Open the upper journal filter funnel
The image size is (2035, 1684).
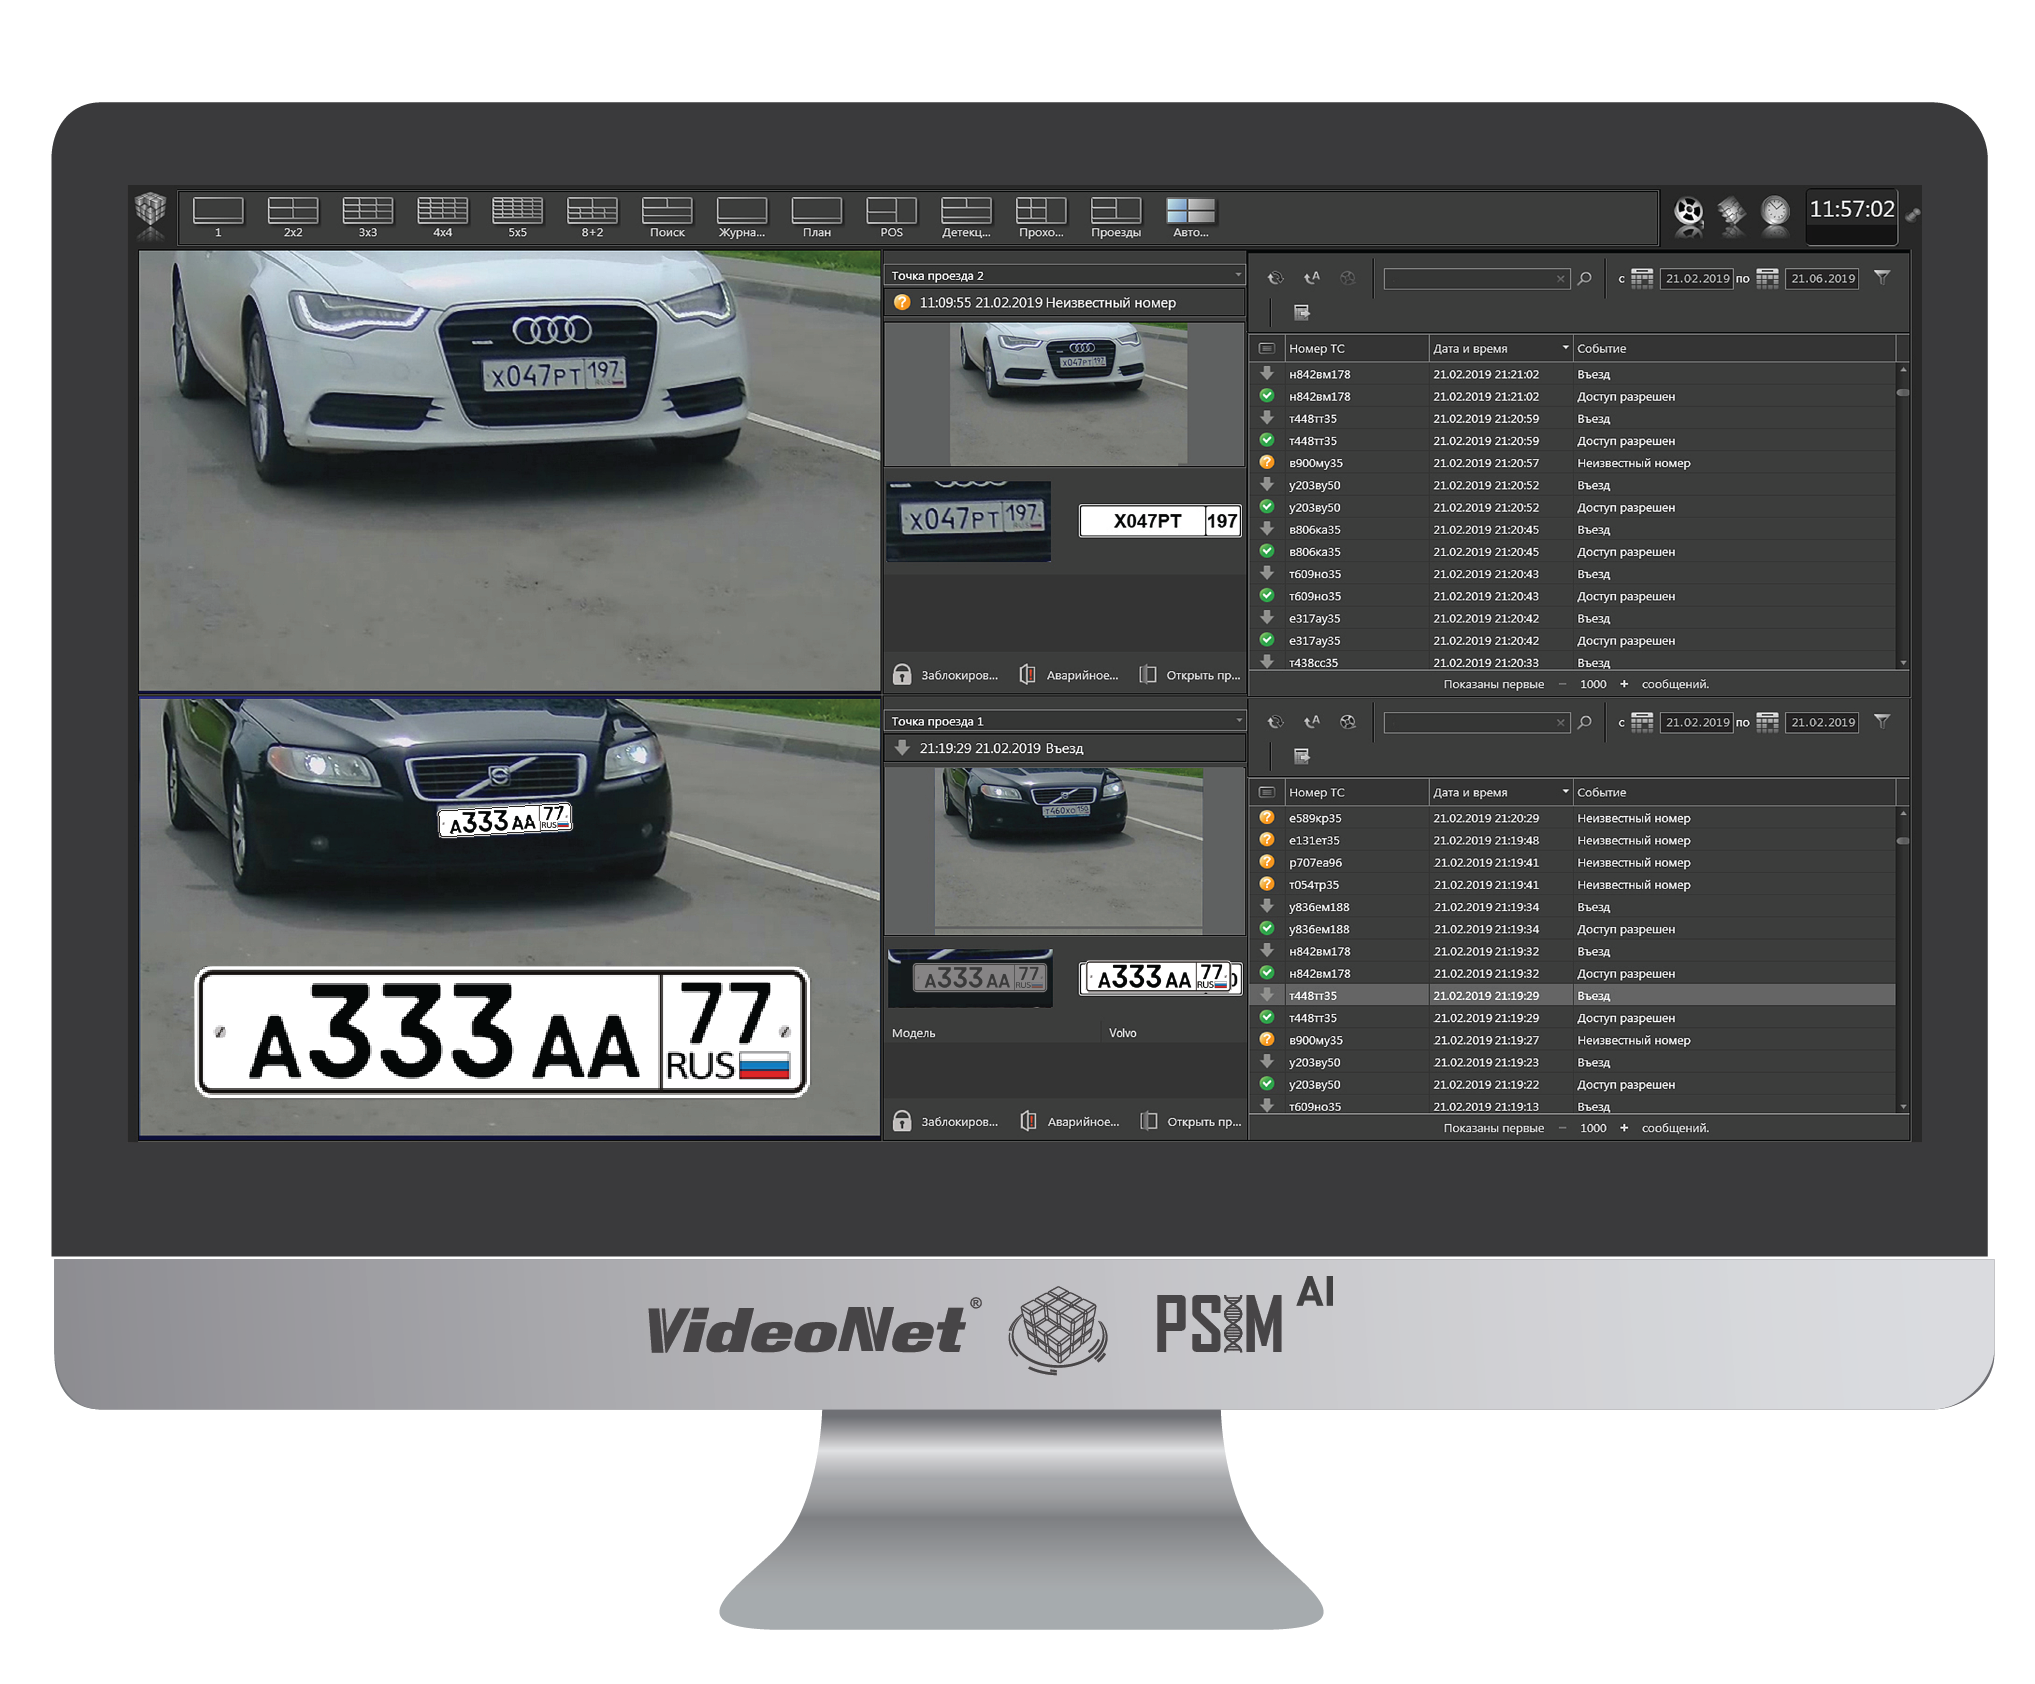click(1882, 278)
